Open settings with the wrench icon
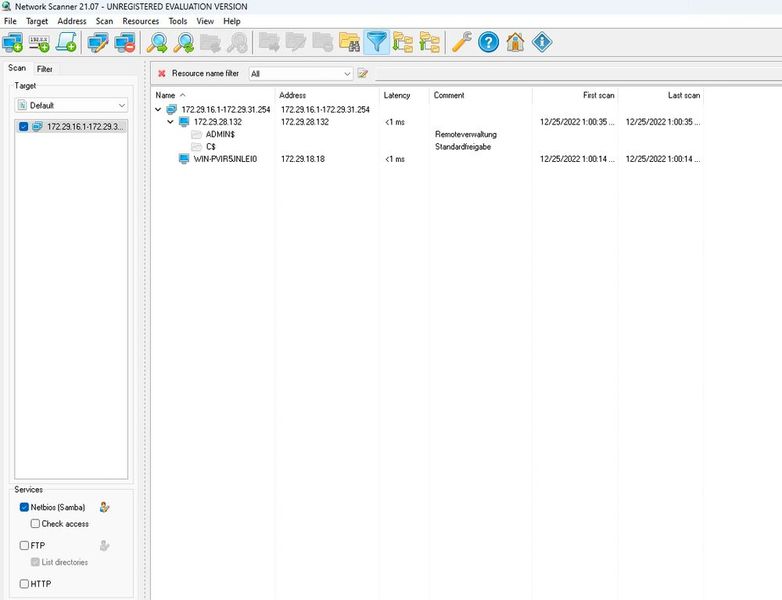782x600 pixels. (x=462, y=42)
